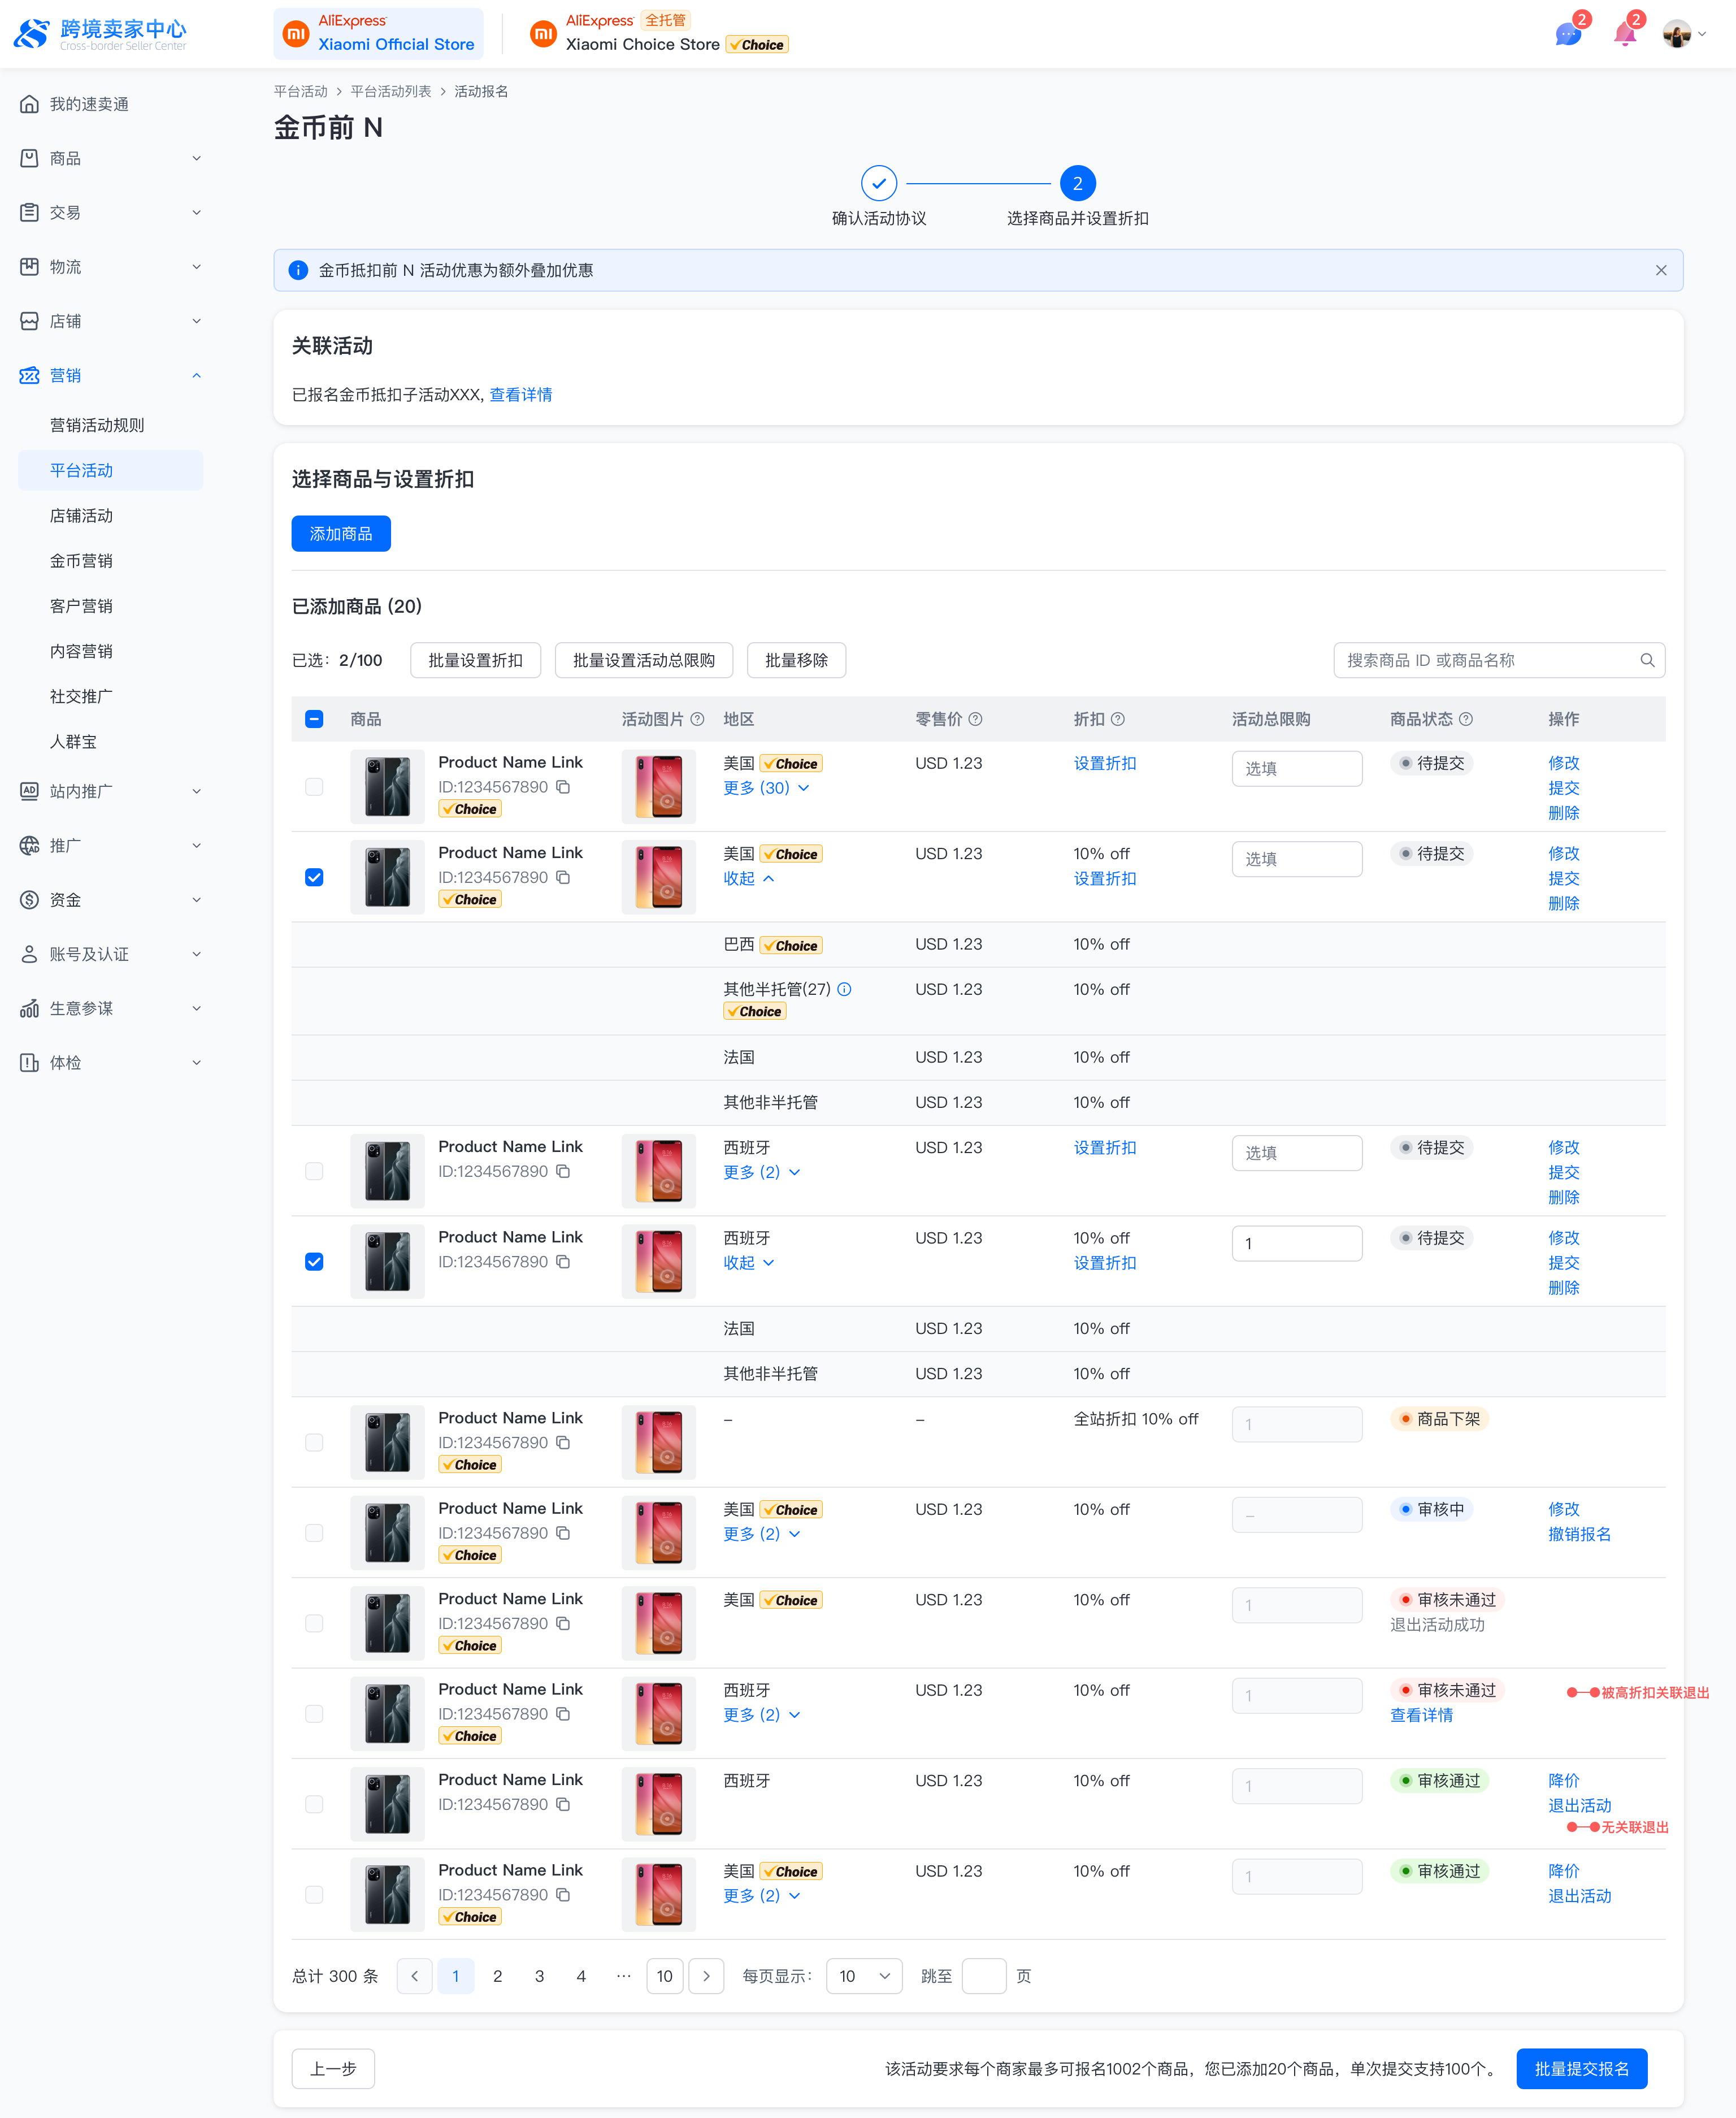Uncheck the second product row checkbox

[x=314, y=877]
